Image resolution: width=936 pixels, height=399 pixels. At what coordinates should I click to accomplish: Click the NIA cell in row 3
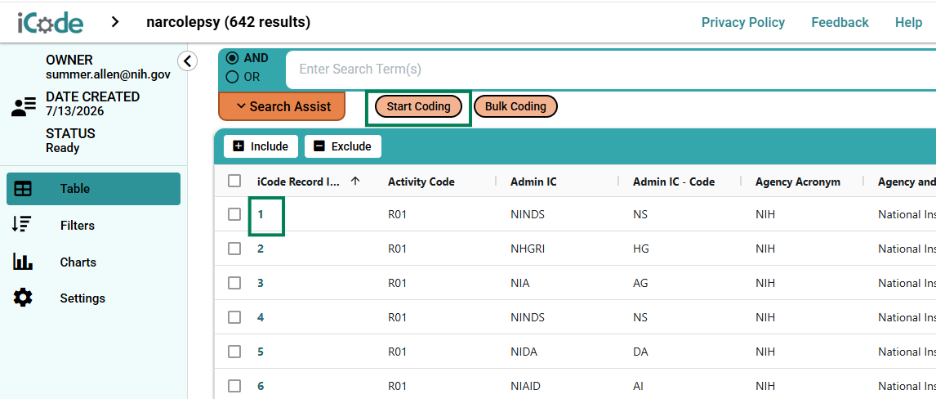(520, 283)
